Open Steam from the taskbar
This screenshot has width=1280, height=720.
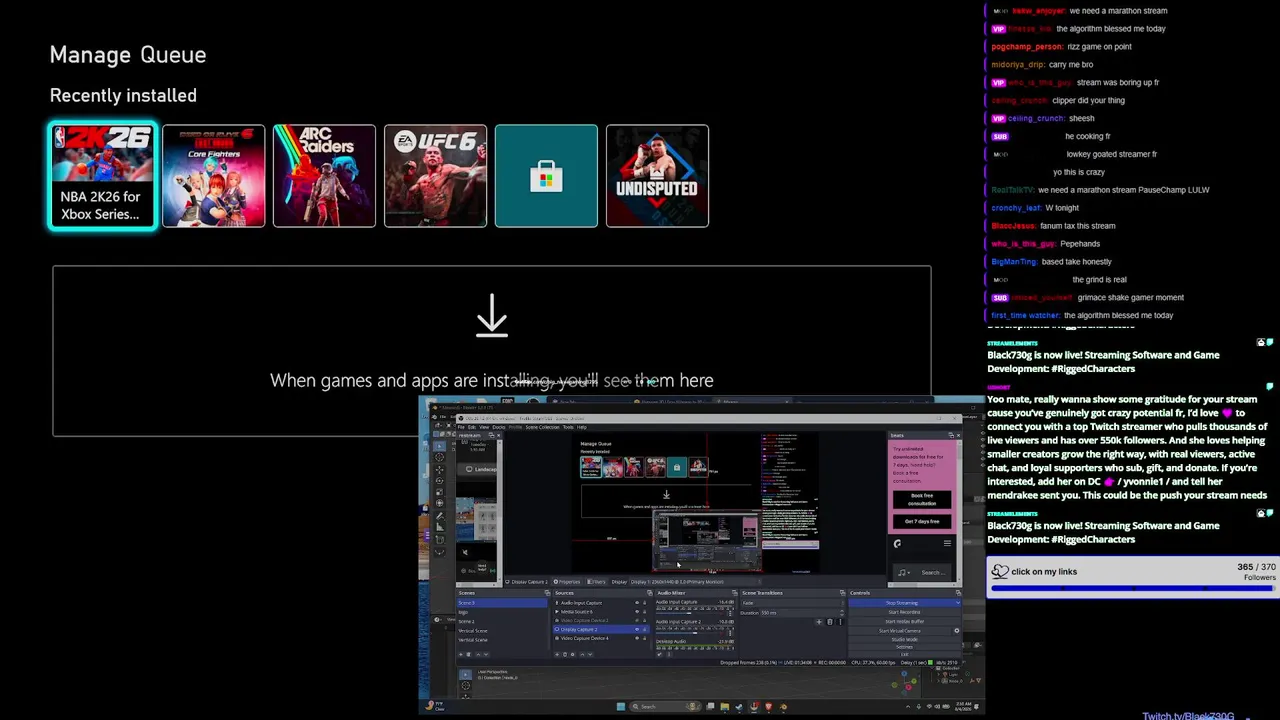pyautogui.click(x=739, y=707)
